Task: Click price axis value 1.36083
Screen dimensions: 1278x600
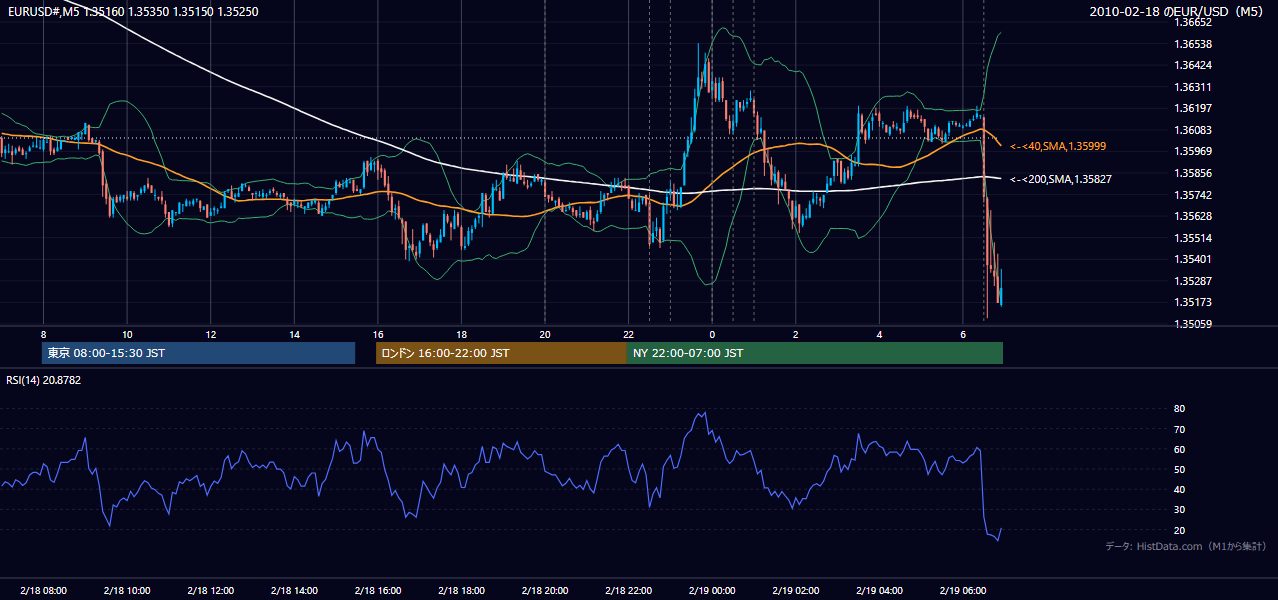Action: 1193,130
